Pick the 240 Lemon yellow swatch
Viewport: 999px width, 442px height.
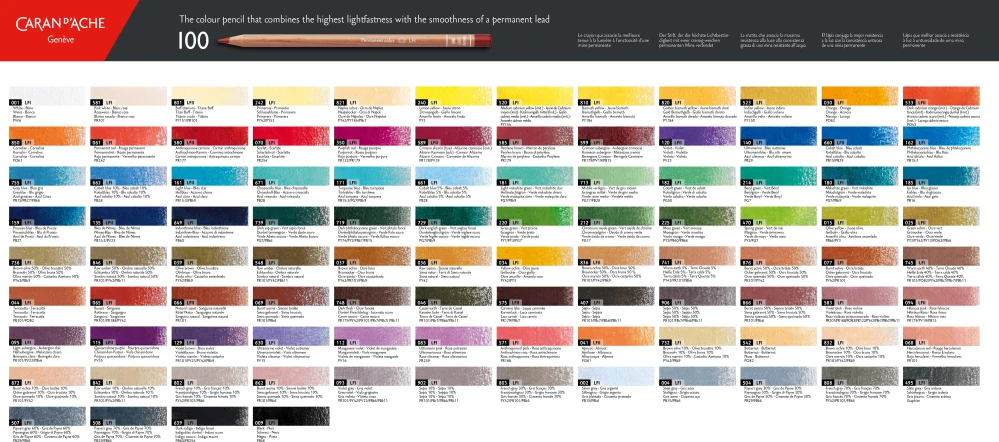[454, 96]
